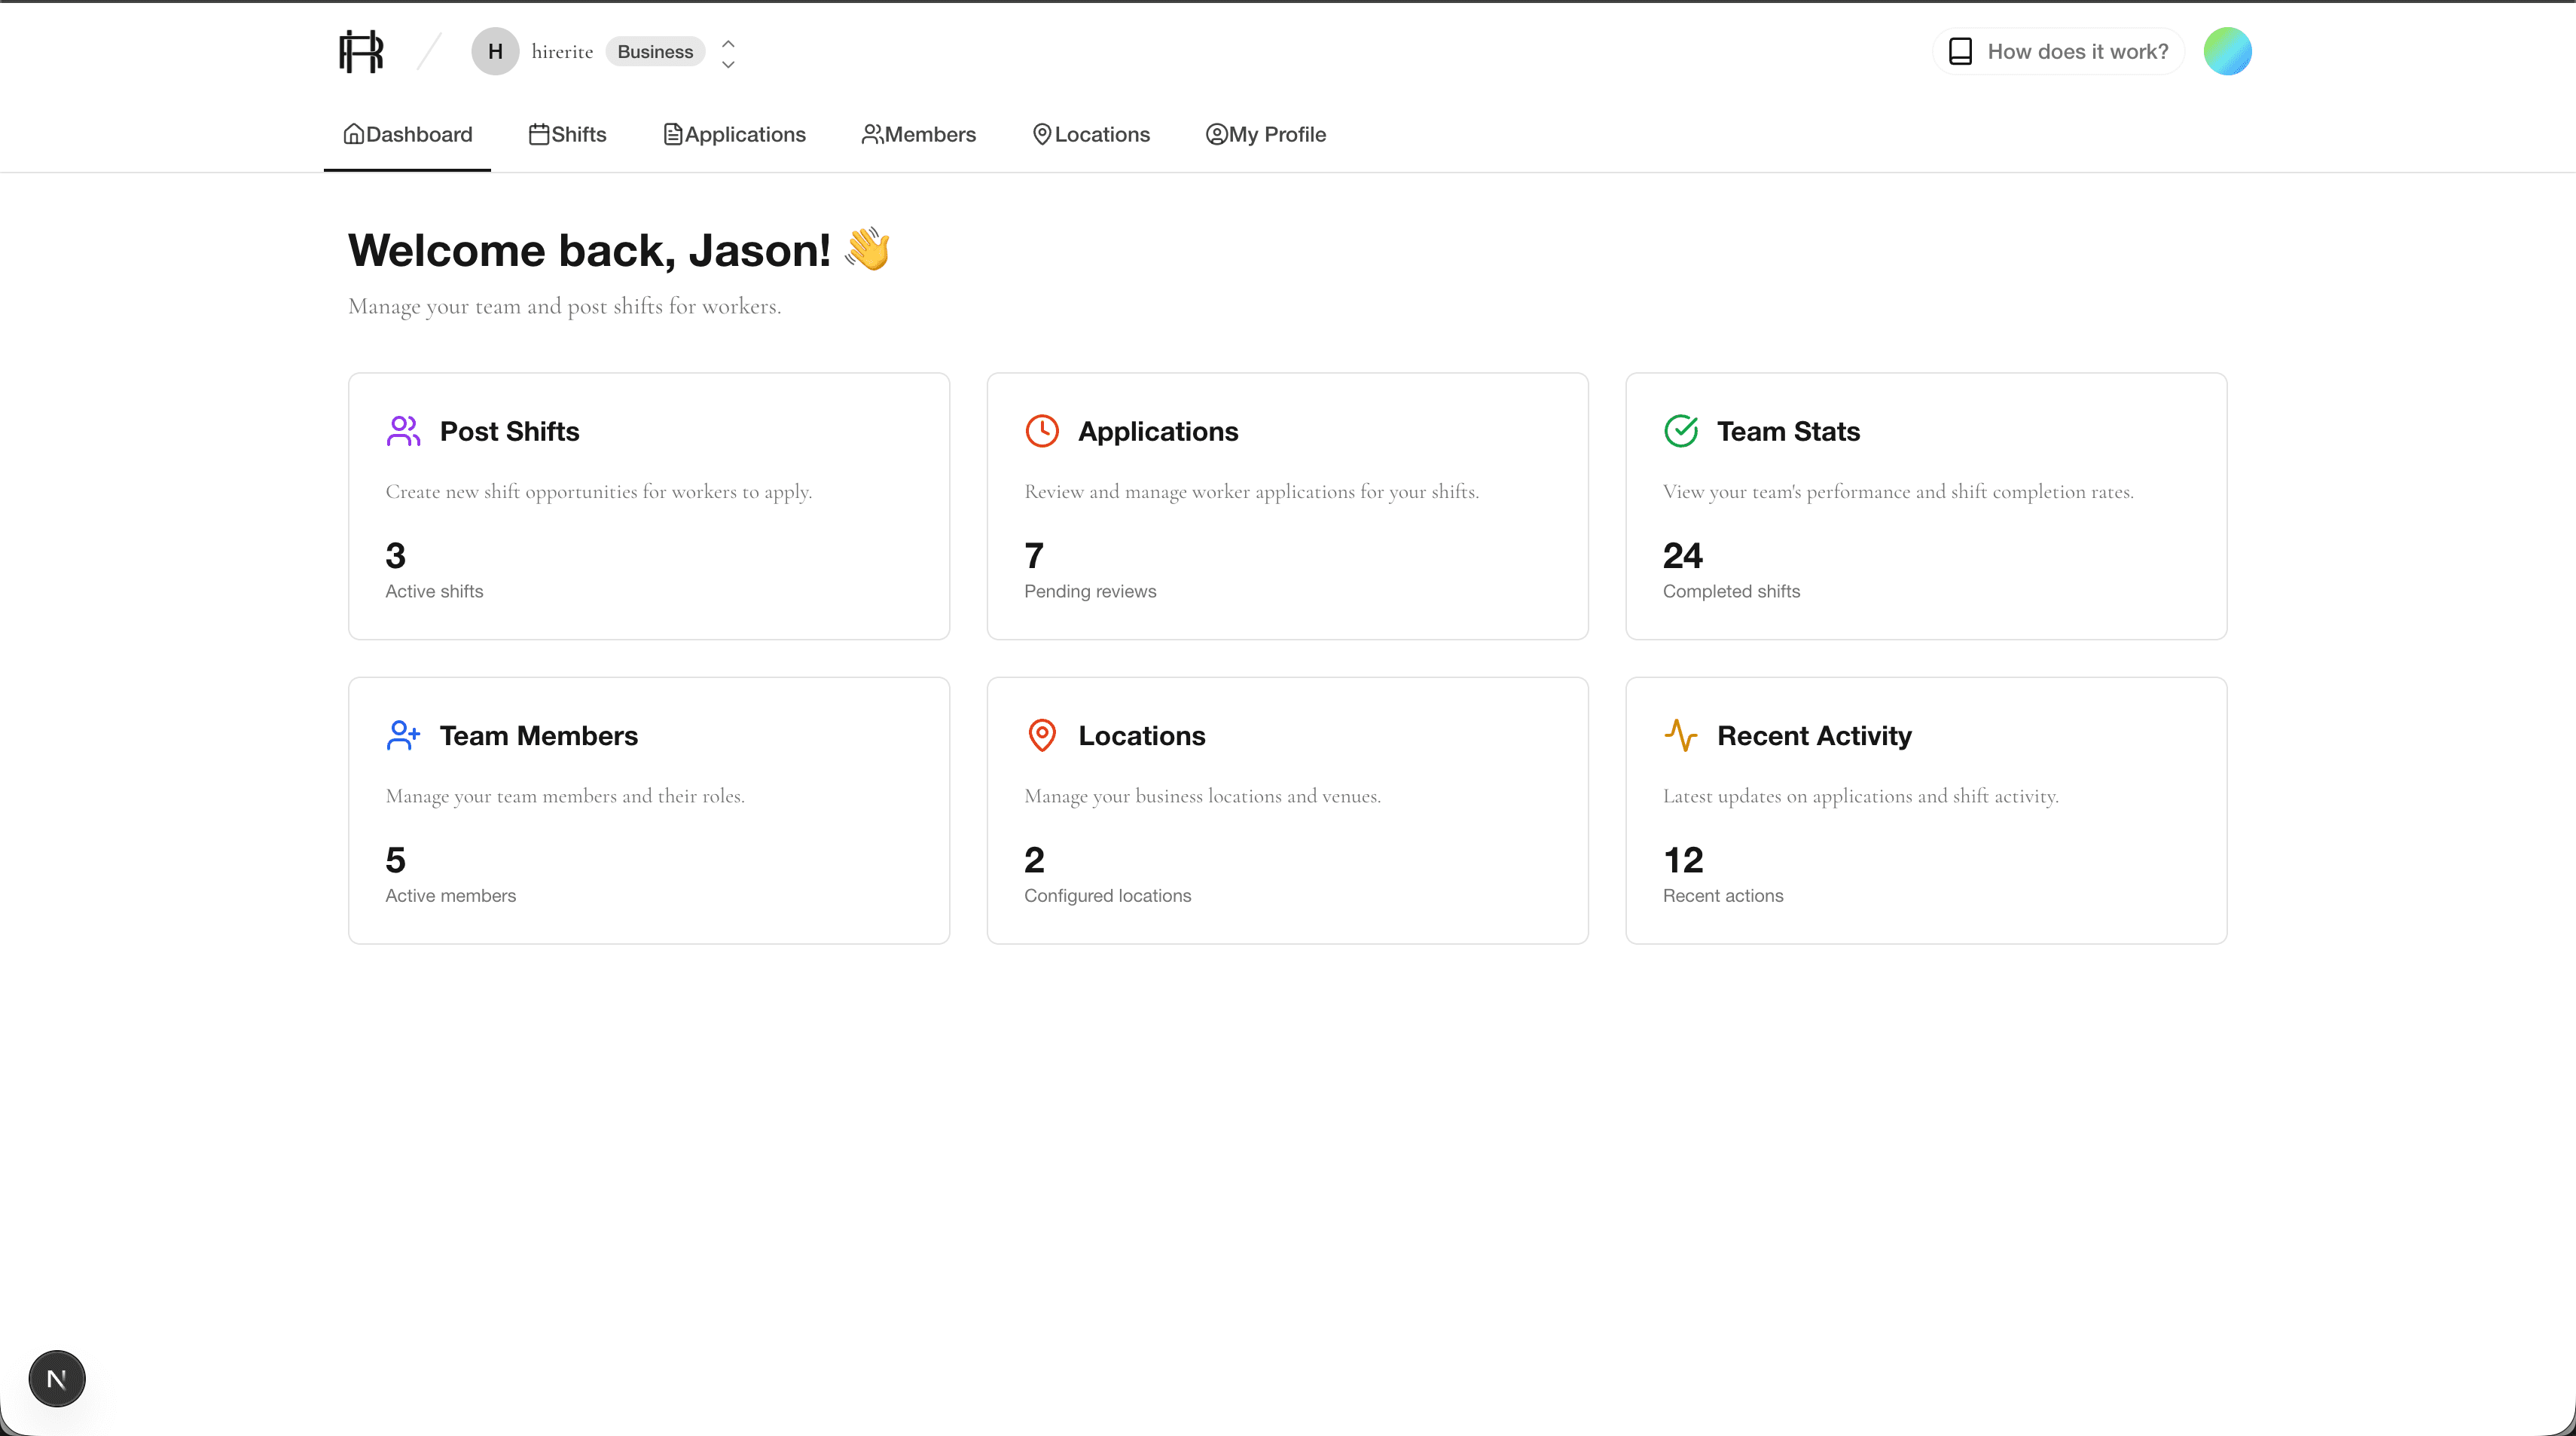Go to the My Profile tab
Screen dimensions: 2576x1436
click(1265, 134)
